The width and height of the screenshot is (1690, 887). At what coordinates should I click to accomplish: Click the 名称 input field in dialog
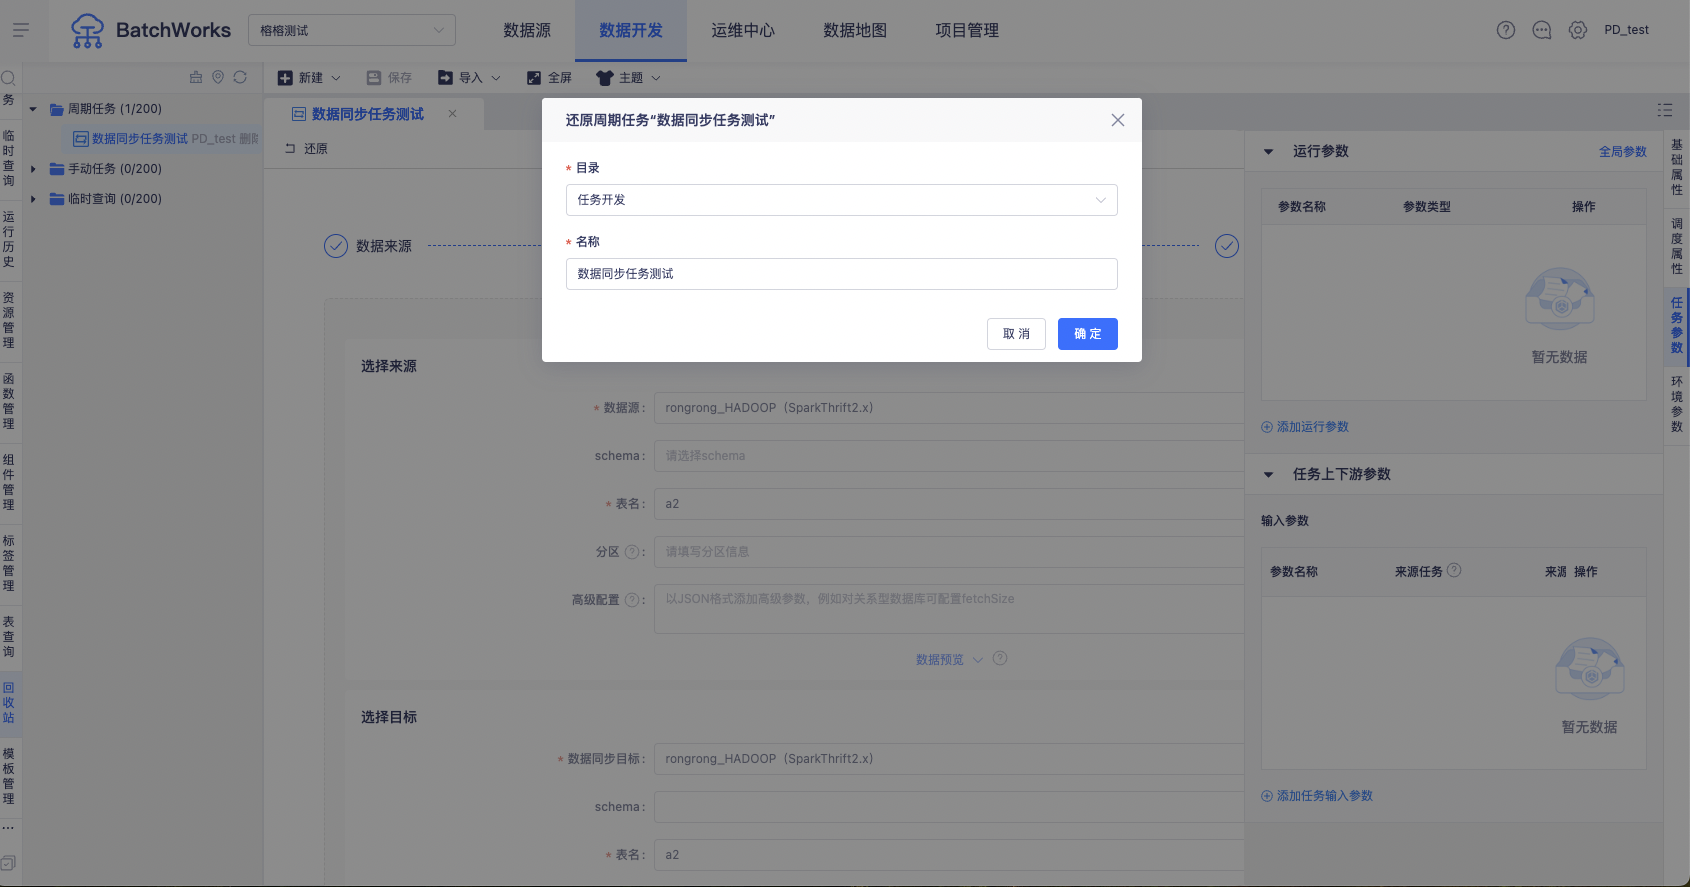point(842,274)
